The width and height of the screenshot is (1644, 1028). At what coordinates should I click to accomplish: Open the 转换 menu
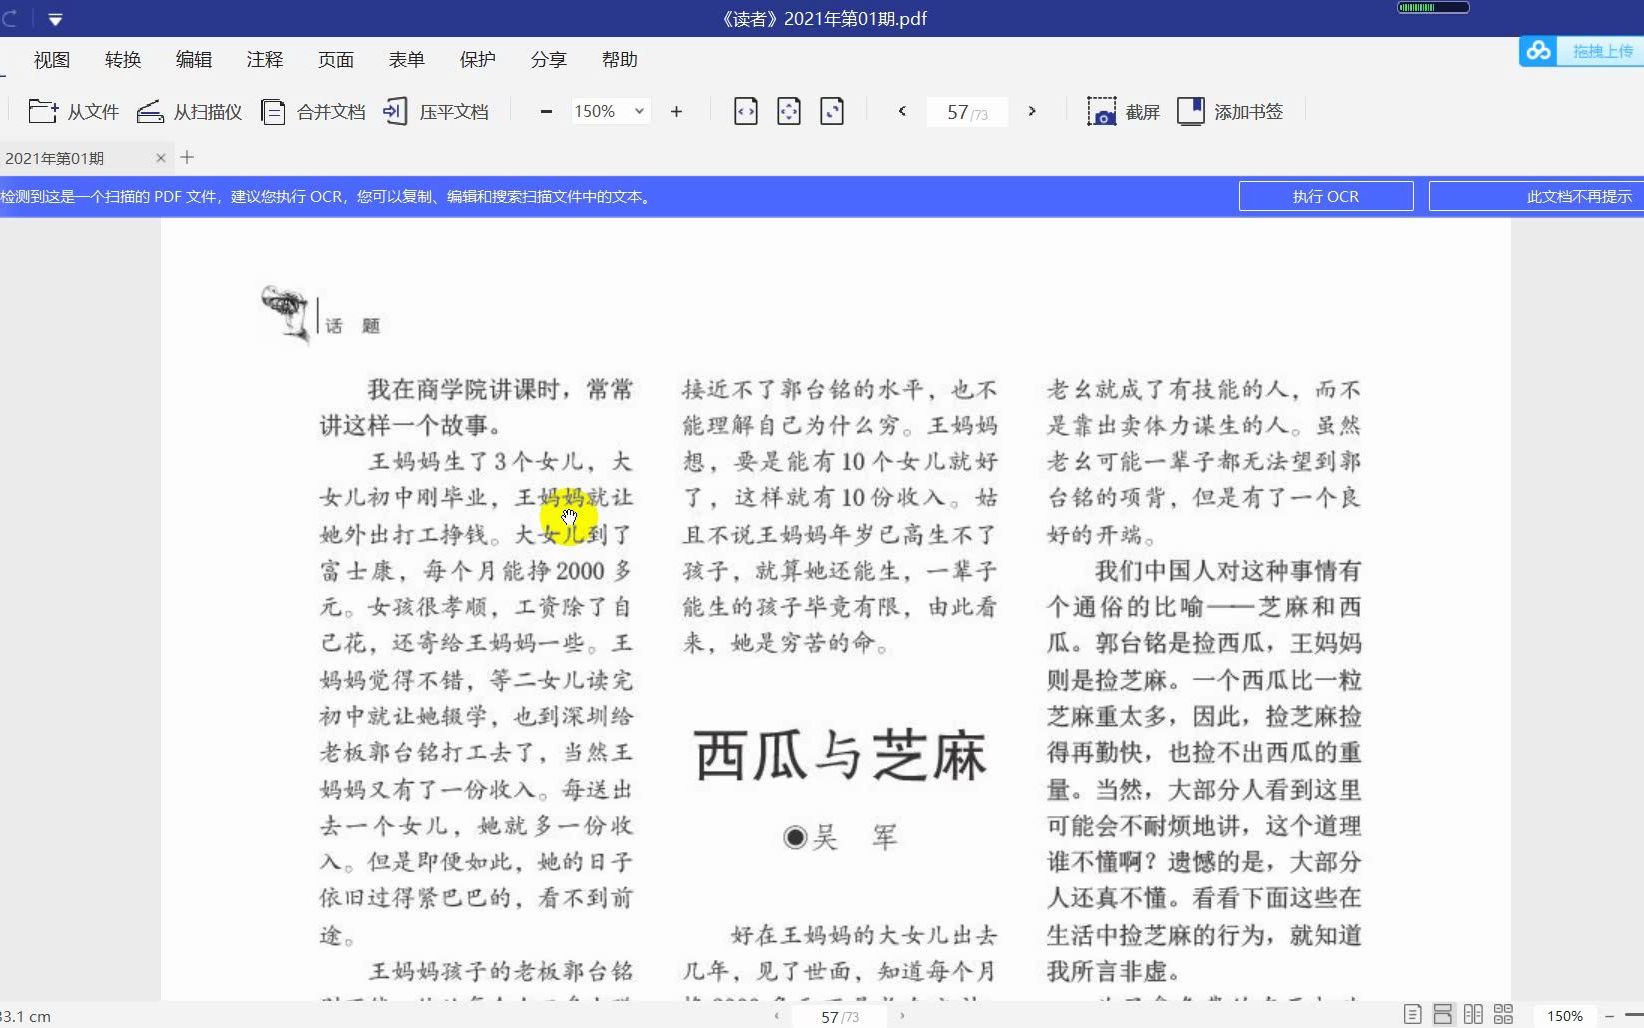point(123,60)
